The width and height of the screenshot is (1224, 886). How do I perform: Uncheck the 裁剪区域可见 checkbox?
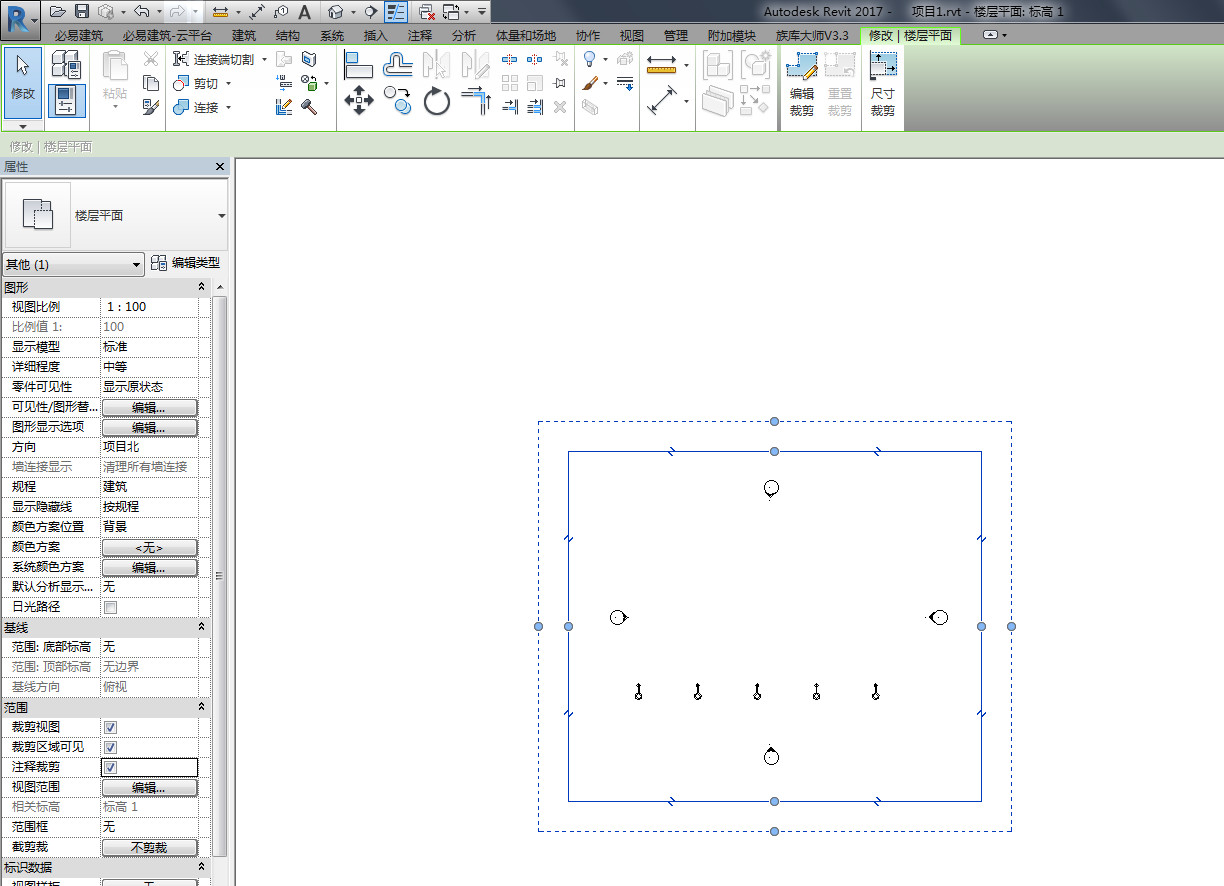111,747
